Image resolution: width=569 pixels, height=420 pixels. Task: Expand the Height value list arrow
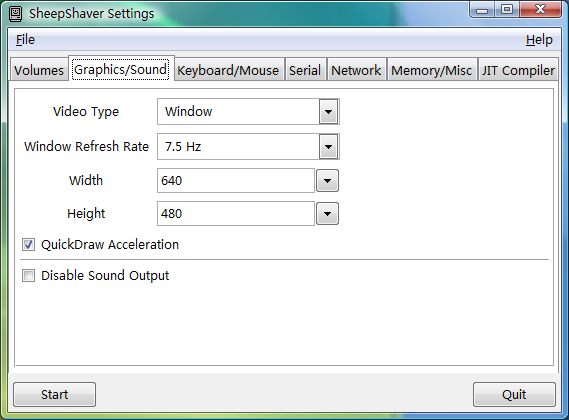click(327, 213)
